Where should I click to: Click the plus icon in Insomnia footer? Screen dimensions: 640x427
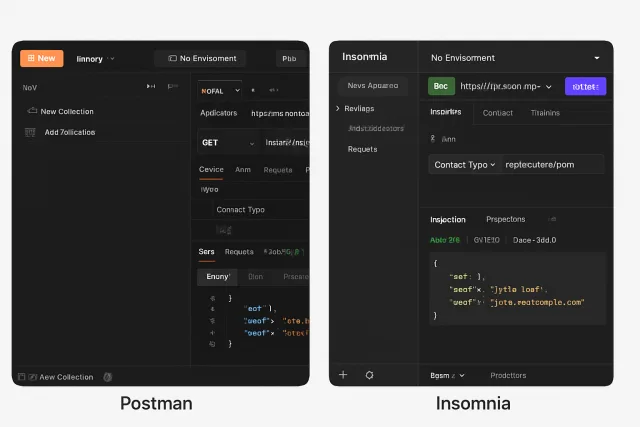coord(343,375)
